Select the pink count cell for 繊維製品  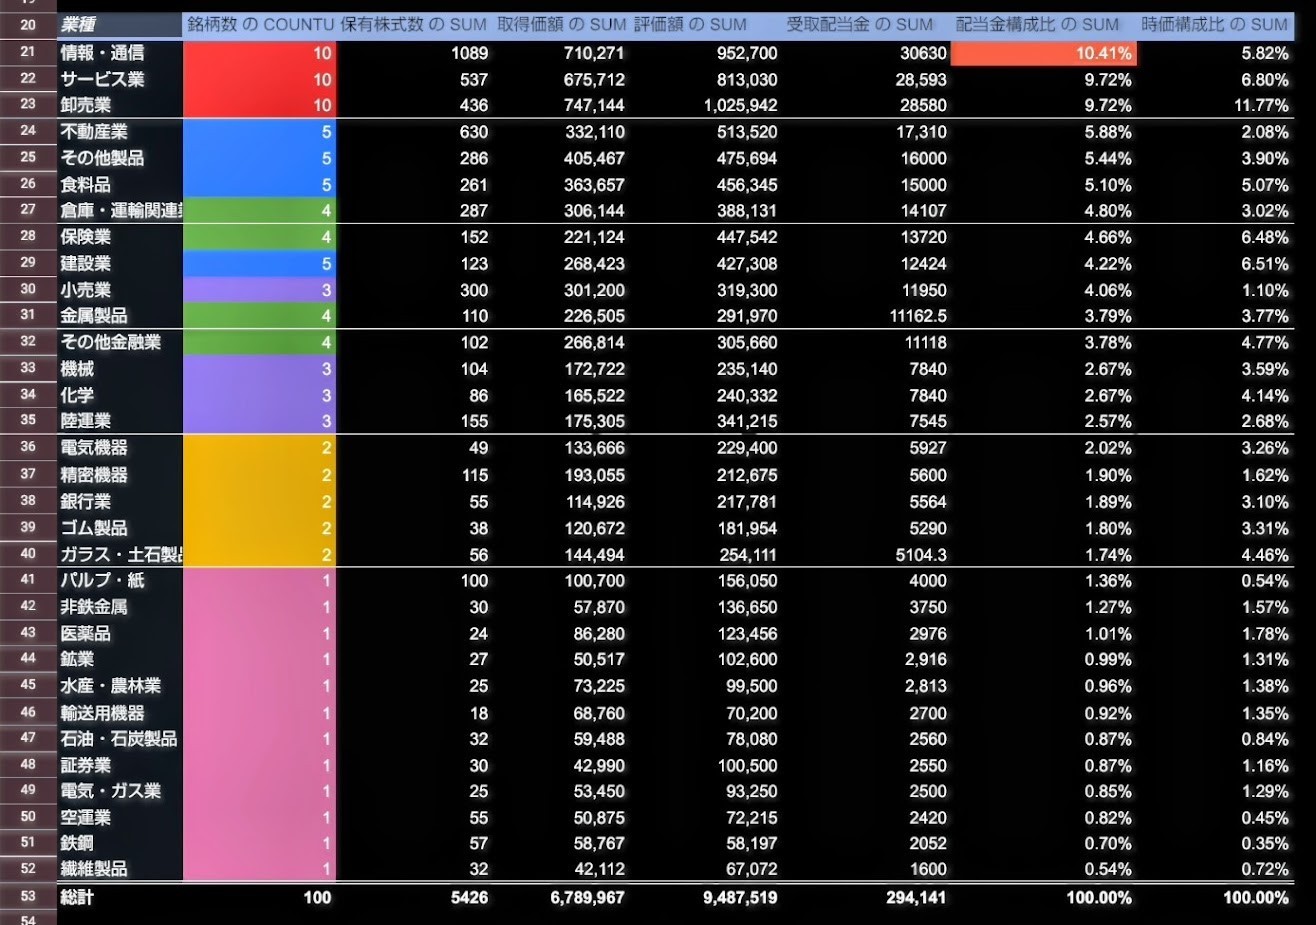point(260,869)
